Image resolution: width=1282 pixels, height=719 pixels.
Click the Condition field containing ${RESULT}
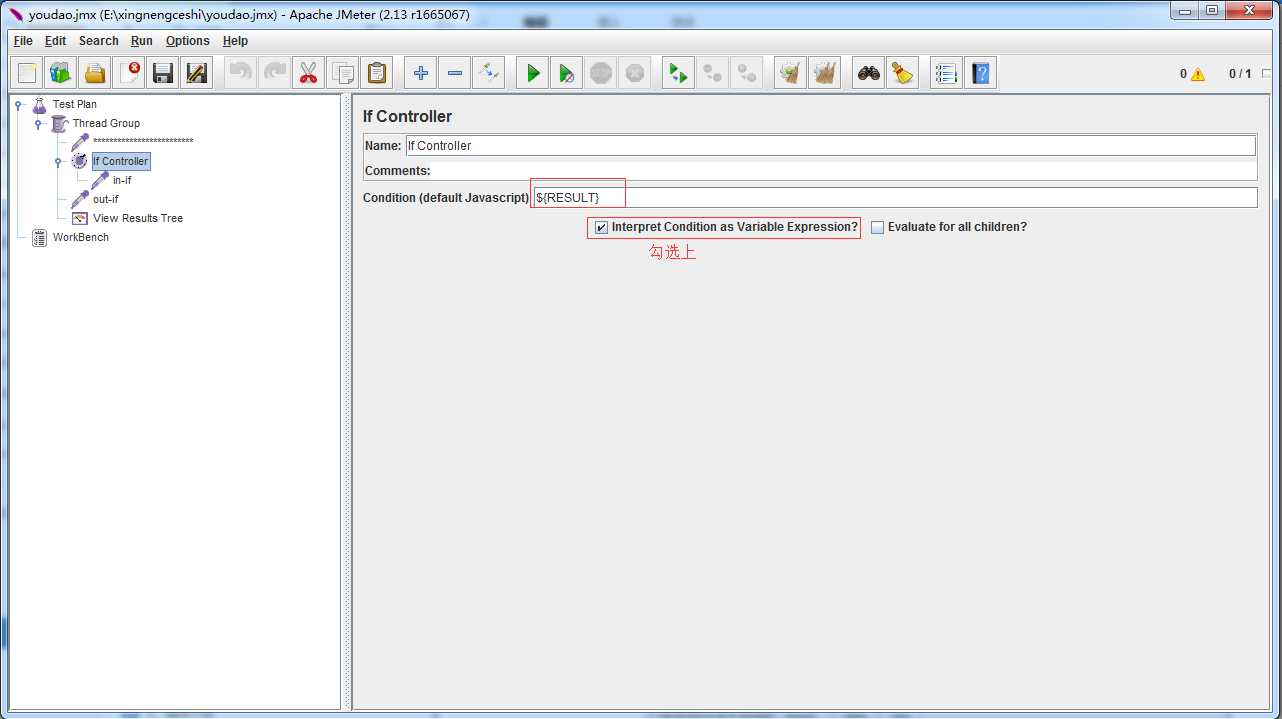894,197
